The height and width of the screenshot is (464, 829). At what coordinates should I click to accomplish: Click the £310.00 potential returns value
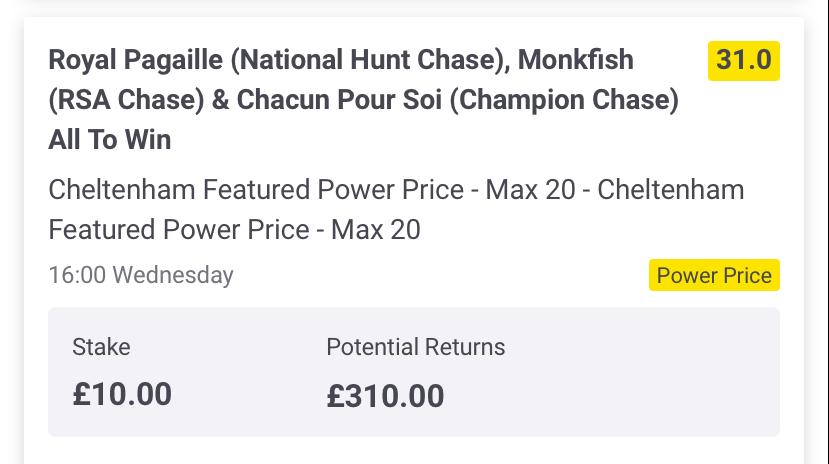coord(385,395)
